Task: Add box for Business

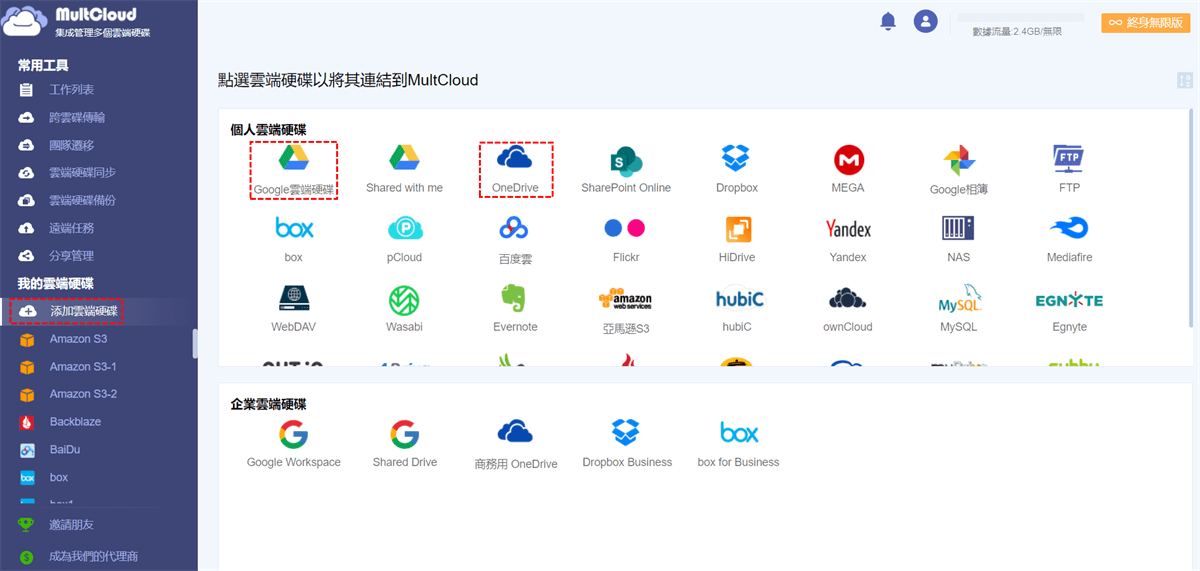Action: coord(738,444)
